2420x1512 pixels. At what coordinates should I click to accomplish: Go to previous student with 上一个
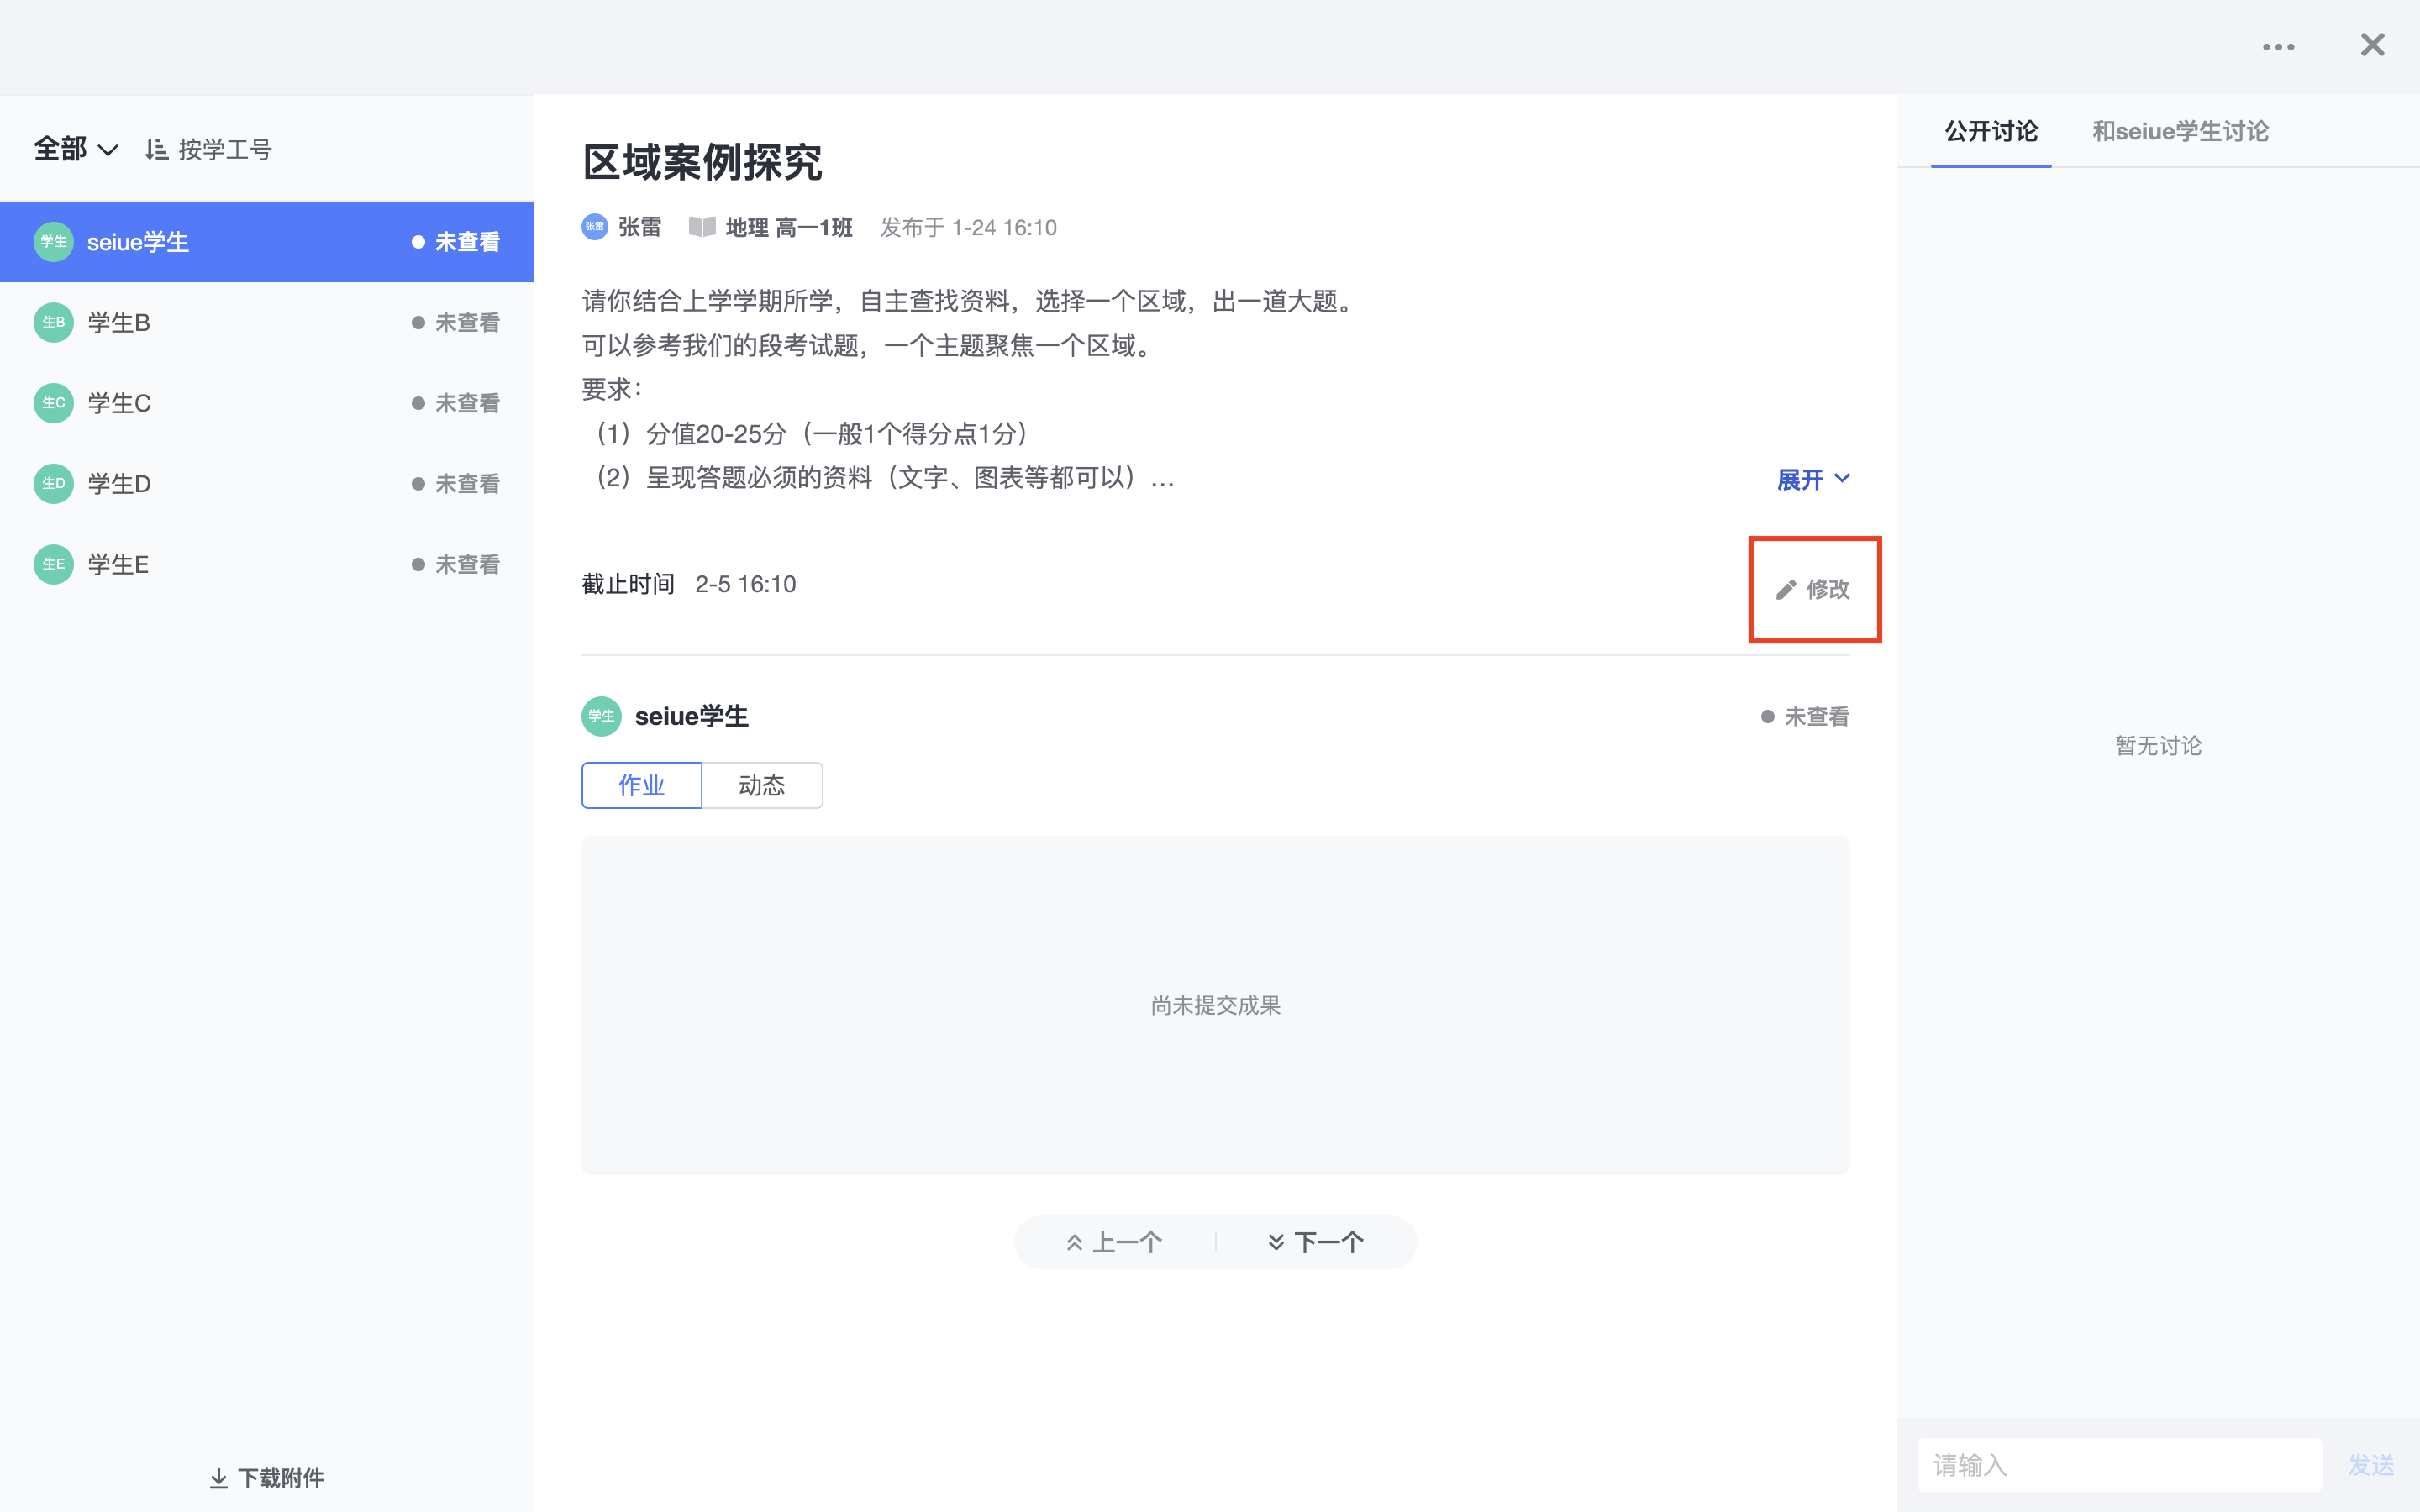point(1114,1242)
